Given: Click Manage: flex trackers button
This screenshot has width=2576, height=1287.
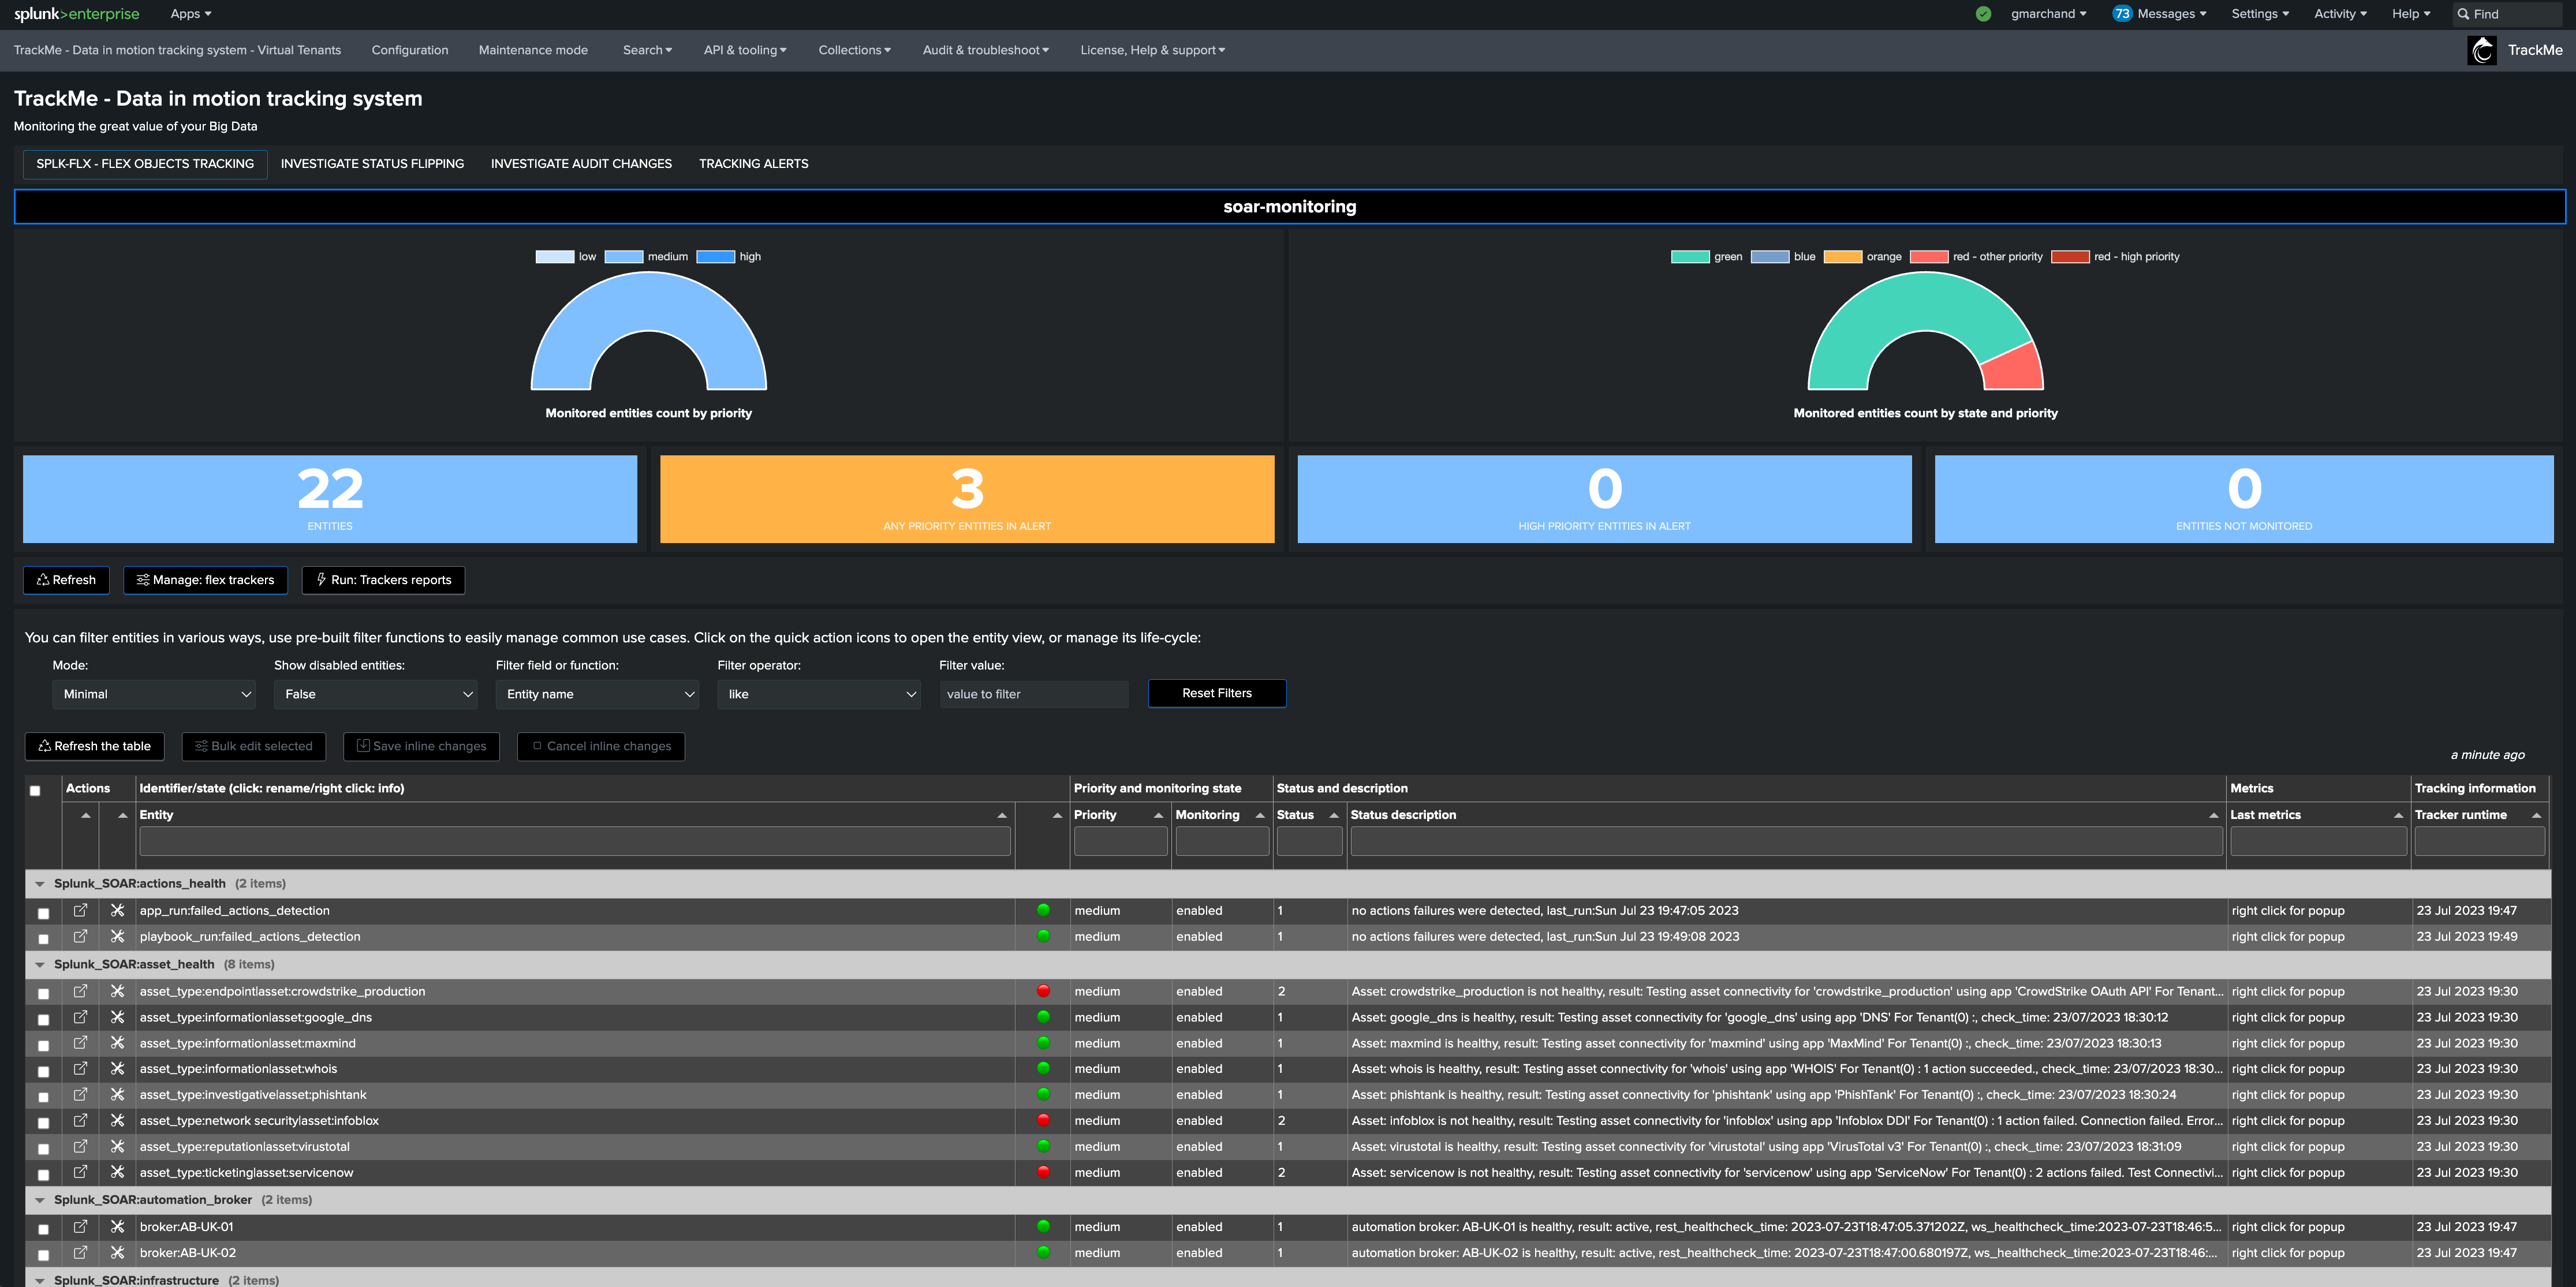Looking at the screenshot, I should tap(205, 580).
